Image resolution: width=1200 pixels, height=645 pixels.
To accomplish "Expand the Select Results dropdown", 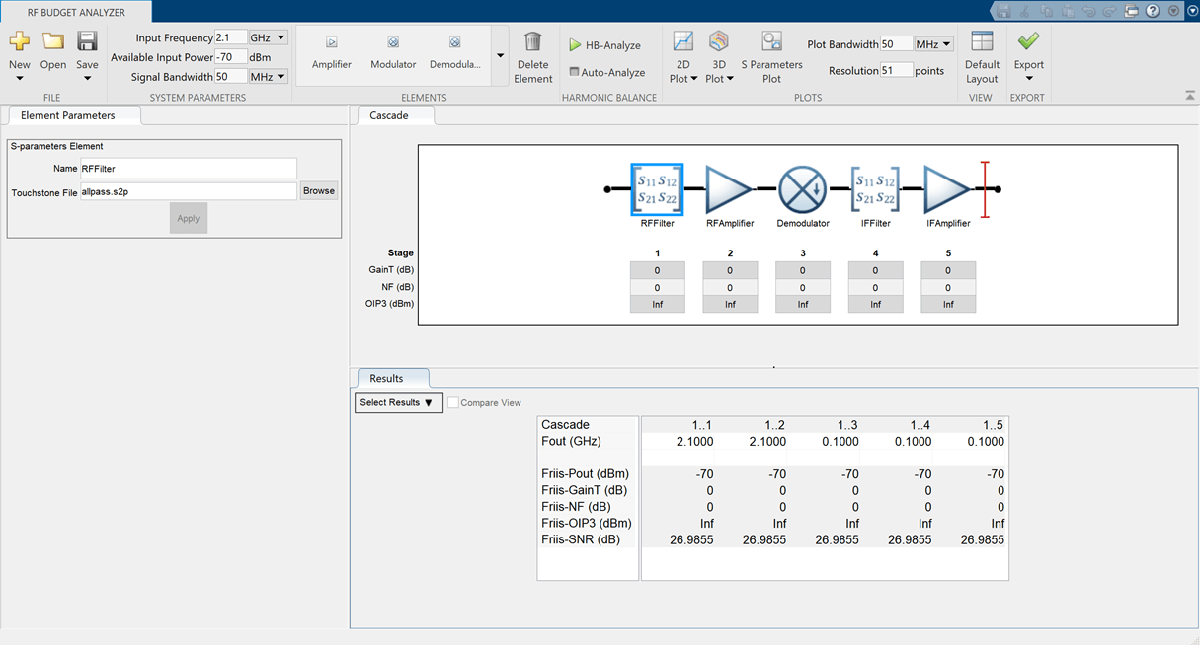I will click(x=398, y=403).
